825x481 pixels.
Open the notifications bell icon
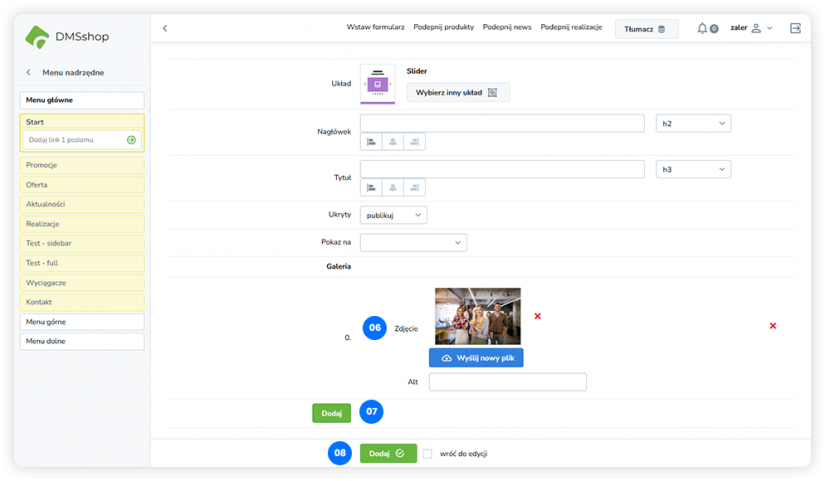pyautogui.click(x=702, y=28)
